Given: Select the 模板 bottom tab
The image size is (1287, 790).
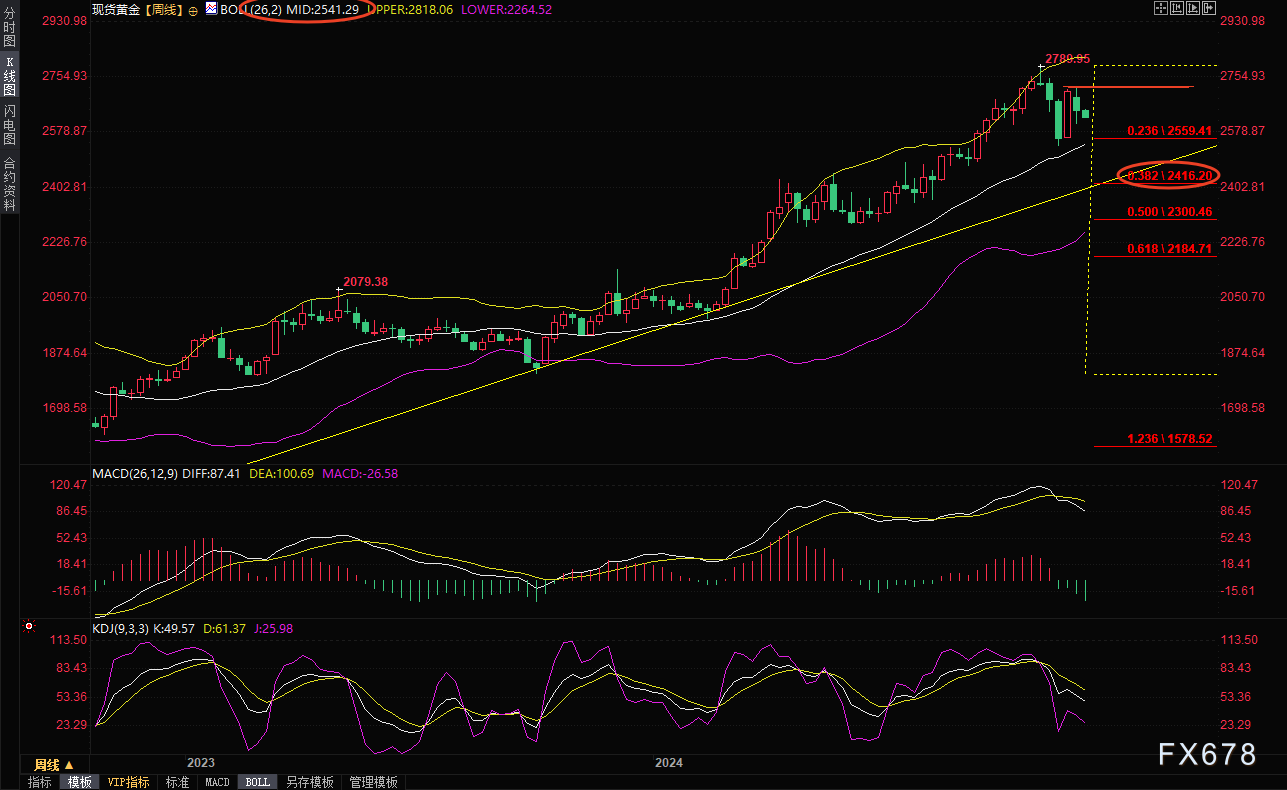Looking at the screenshot, I should tap(79, 782).
